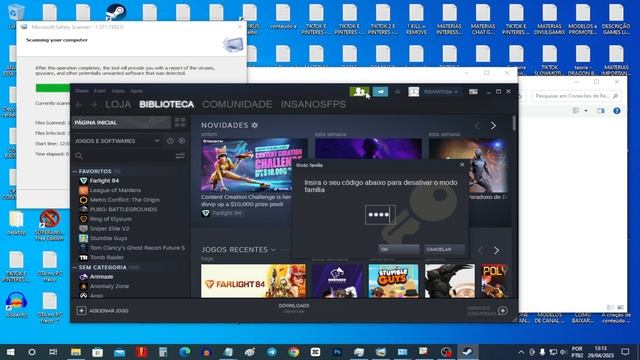Open the Ajuda menu
Image resolution: width=640 pixels, height=360 pixels.
136,91
